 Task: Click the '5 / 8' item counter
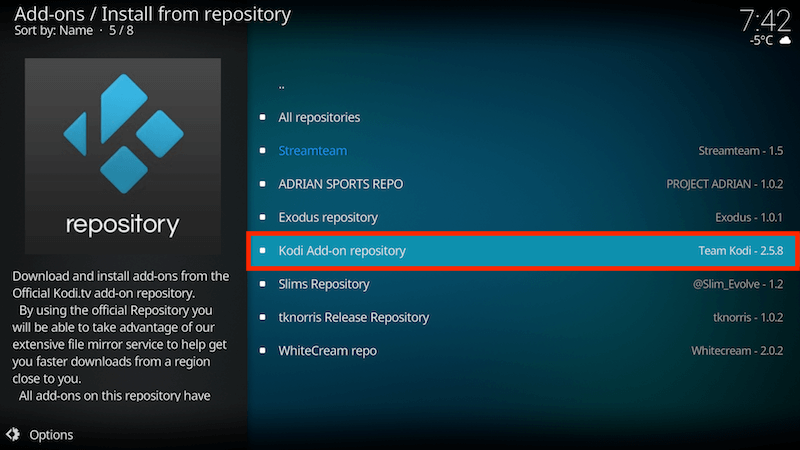click(121, 31)
